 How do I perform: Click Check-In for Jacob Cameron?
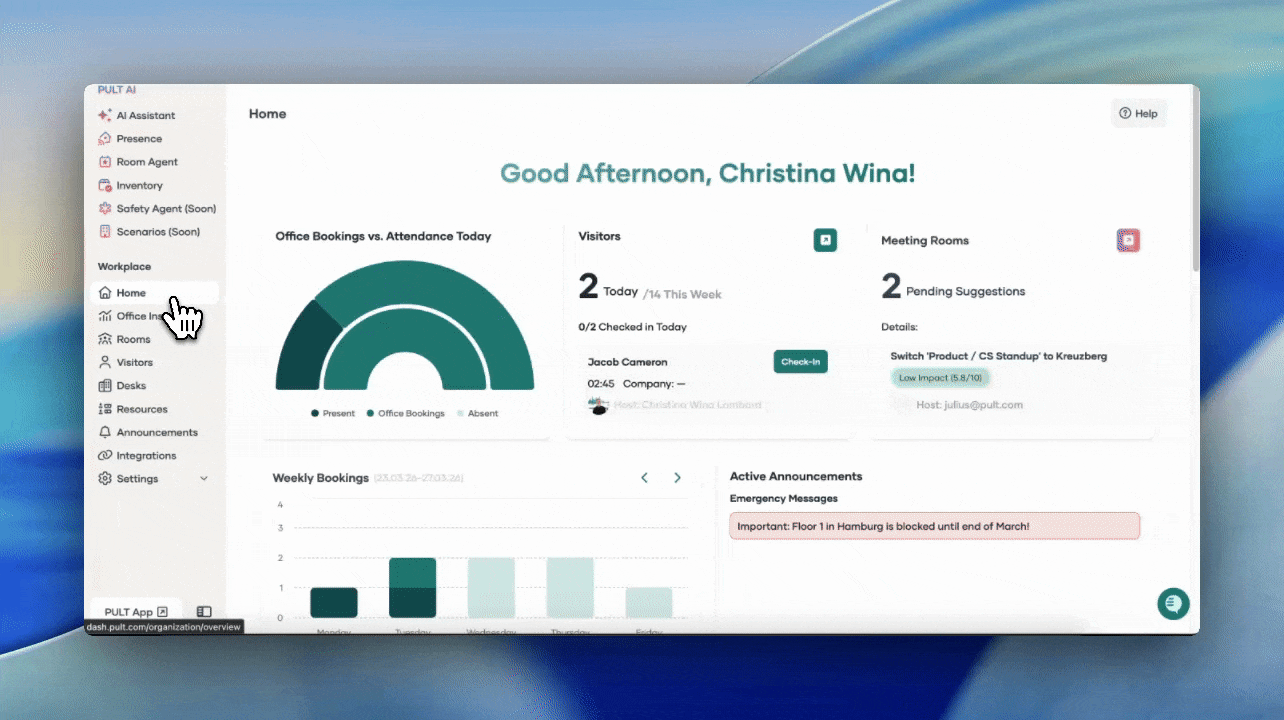(x=800, y=362)
